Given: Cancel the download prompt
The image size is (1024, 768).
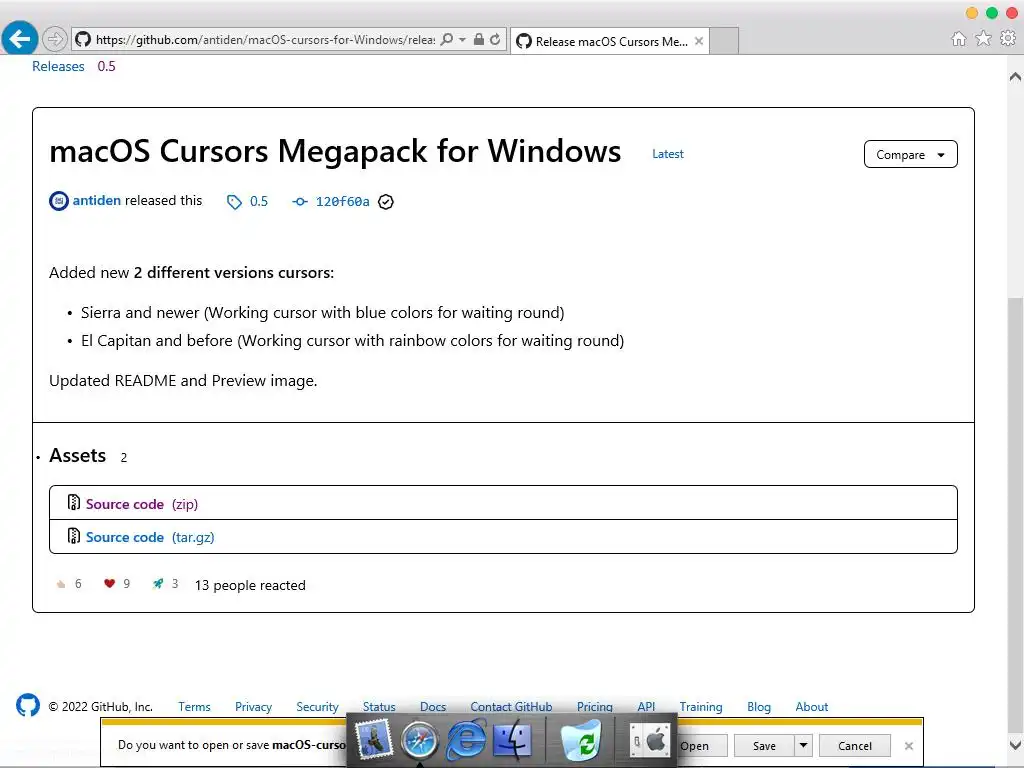Looking at the screenshot, I should (x=855, y=746).
